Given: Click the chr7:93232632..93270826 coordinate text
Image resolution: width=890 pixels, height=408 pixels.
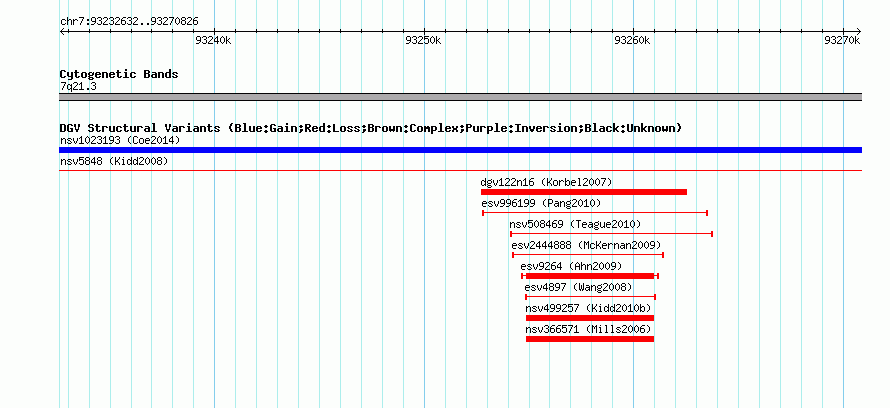Looking at the screenshot, I should [x=129, y=22].
